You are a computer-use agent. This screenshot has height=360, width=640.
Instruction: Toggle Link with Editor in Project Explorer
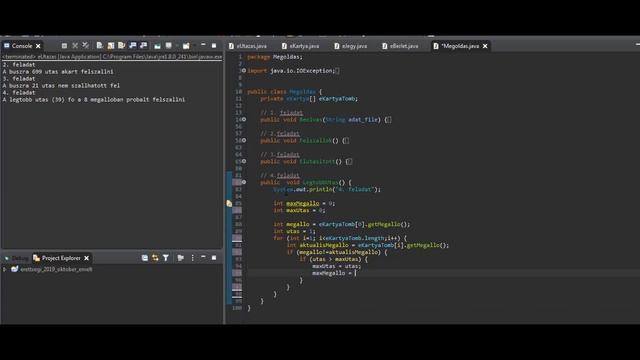coord(155,258)
